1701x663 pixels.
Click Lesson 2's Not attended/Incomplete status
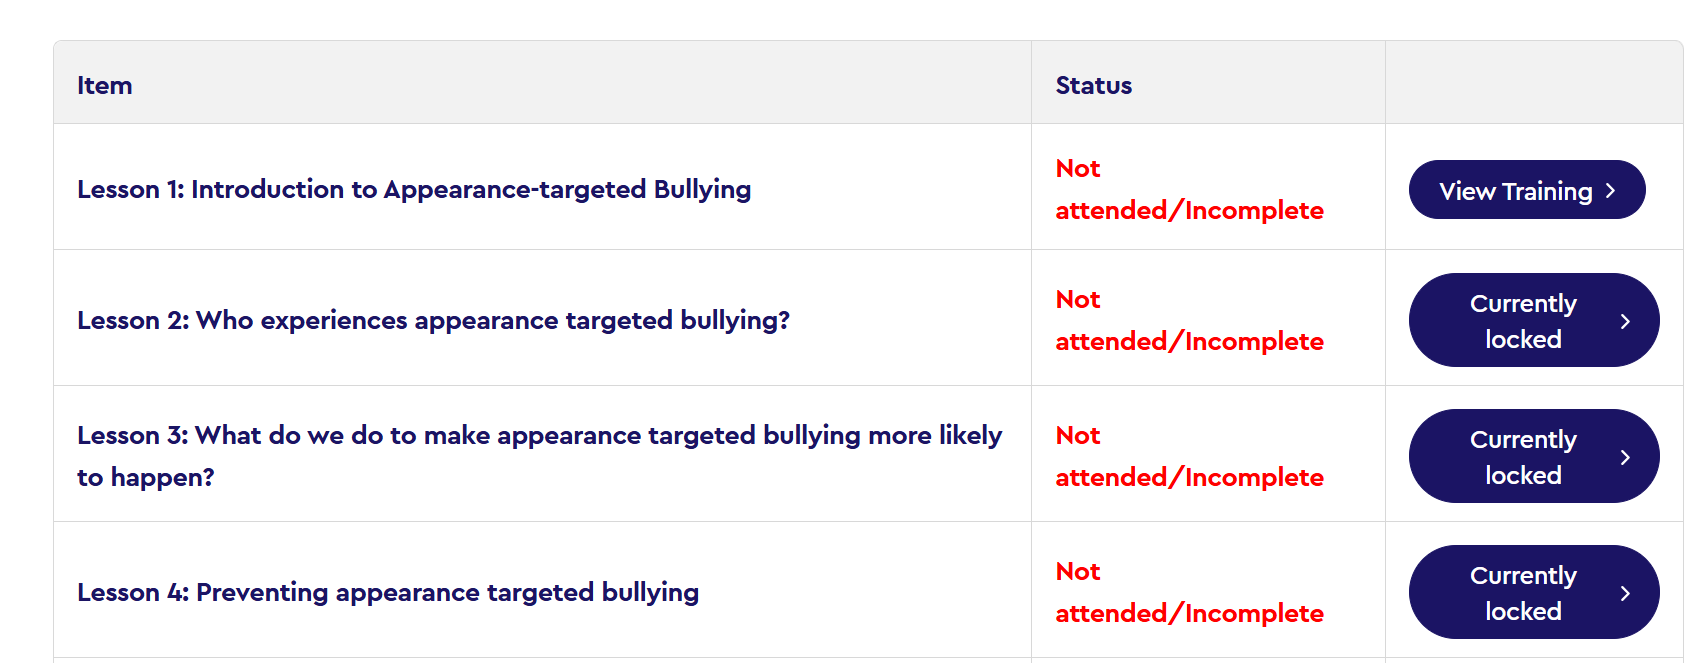coord(1189,320)
